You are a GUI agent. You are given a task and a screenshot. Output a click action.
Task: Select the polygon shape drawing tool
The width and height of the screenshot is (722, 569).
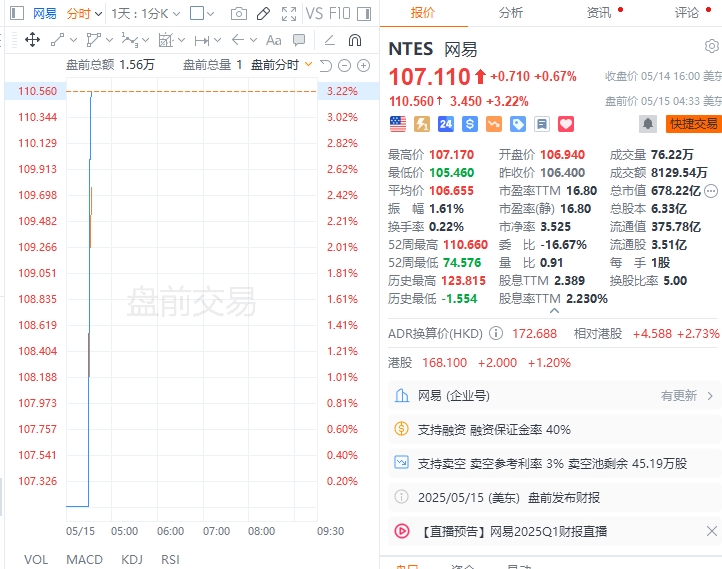(93, 40)
